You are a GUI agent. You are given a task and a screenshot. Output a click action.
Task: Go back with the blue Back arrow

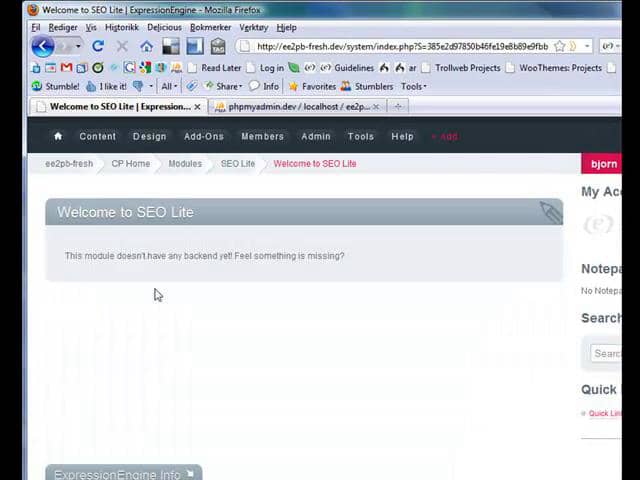(42, 47)
